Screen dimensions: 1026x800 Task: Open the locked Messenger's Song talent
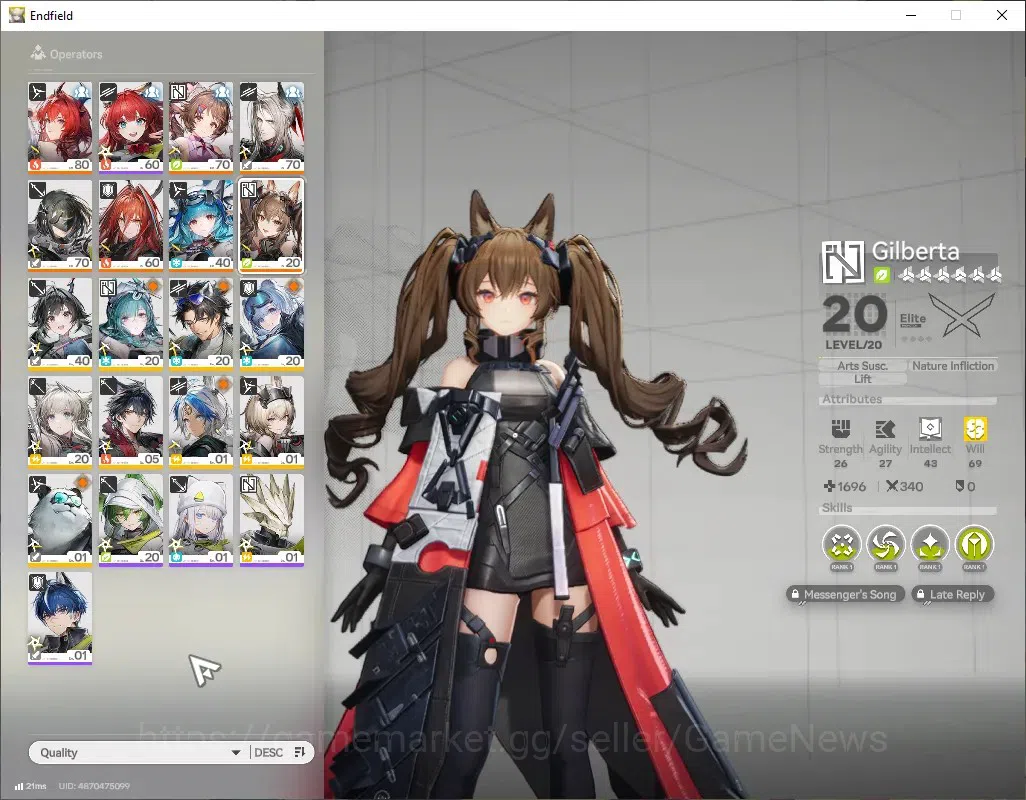coord(845,594)
